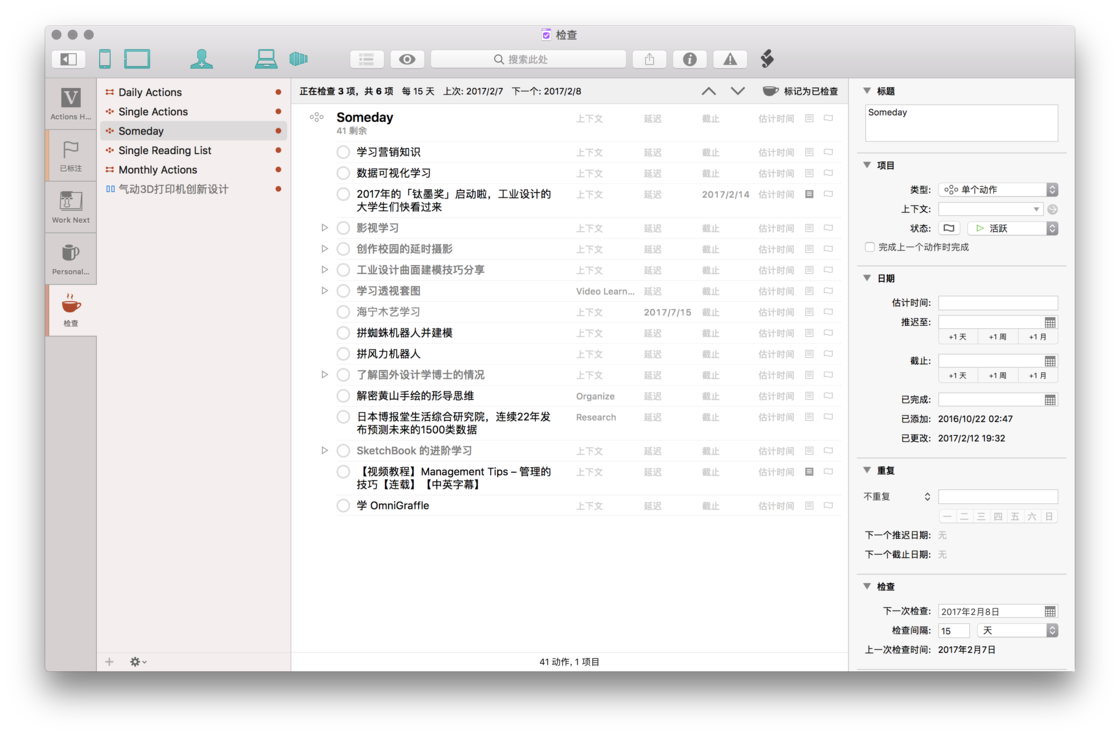Expand the 学习透视套图 action group
This screenshot has height=736, width=1120.
point(324,291)
